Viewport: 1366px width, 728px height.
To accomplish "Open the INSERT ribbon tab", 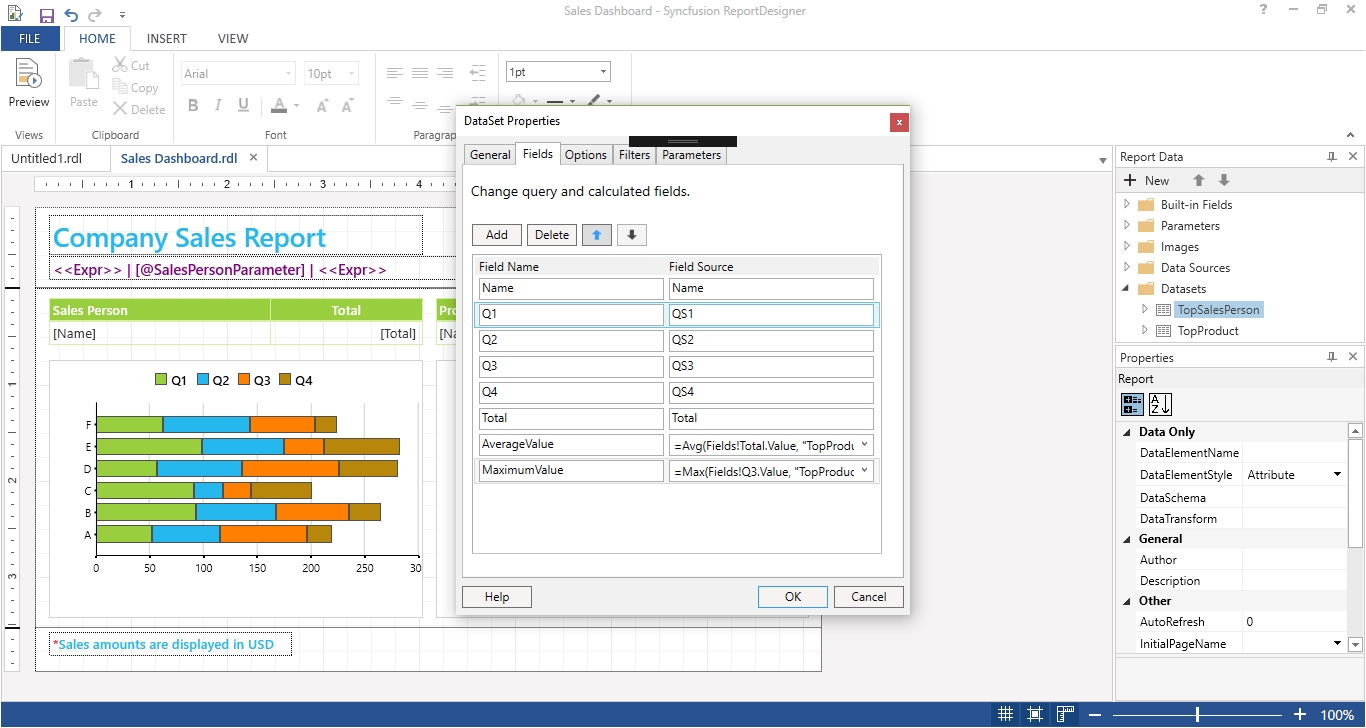I will point(166,39).
